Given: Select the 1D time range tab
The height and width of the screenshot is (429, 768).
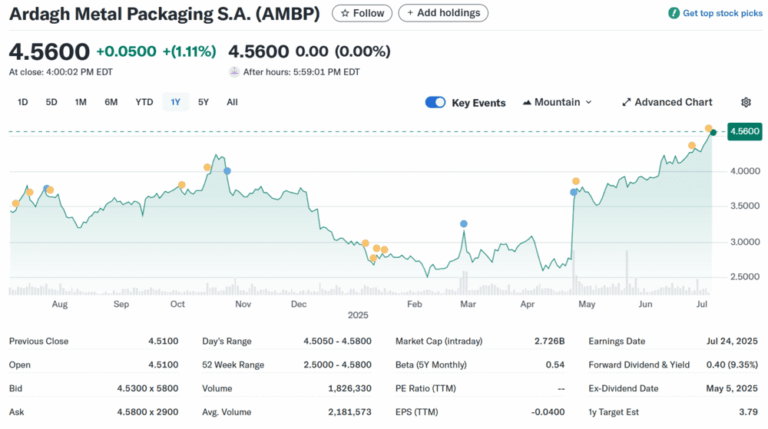Looking at the screenshot, I should point(23,102).
